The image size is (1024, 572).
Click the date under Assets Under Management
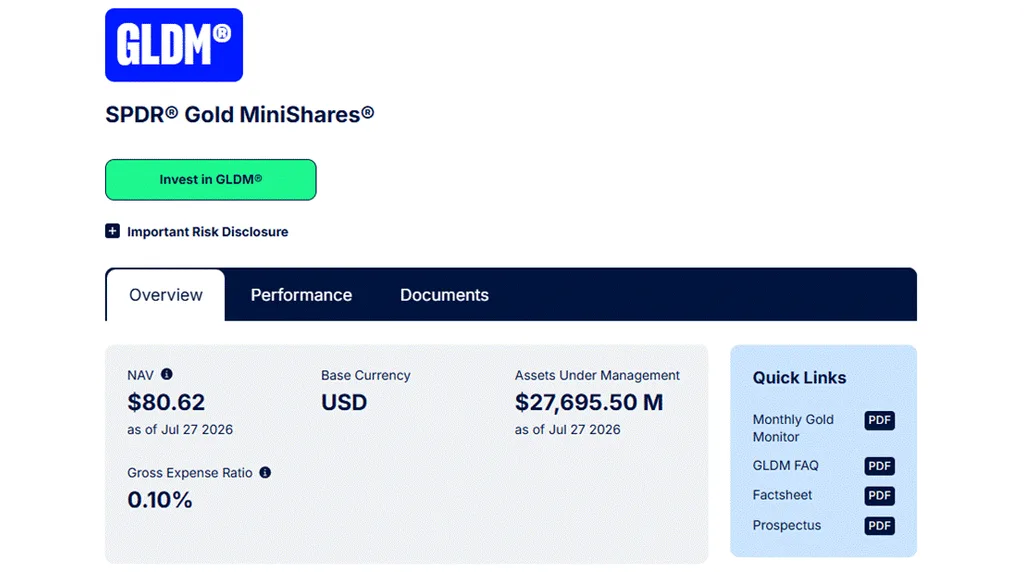pos(567,430)
